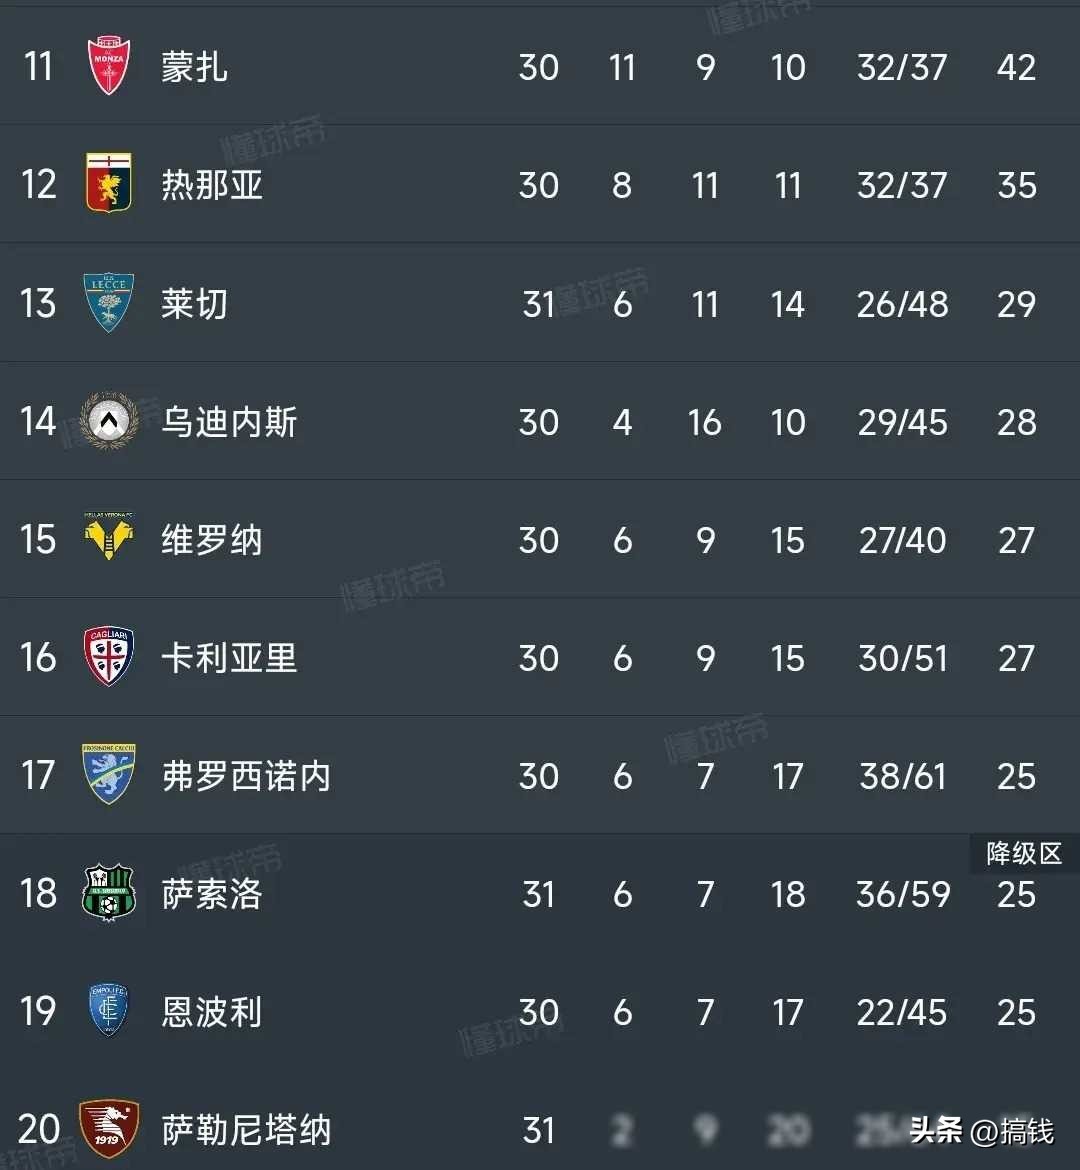The image size is (1080, 1170).
Task: Click the 降级区 relegation zone label
Action: click(1023, 853)
